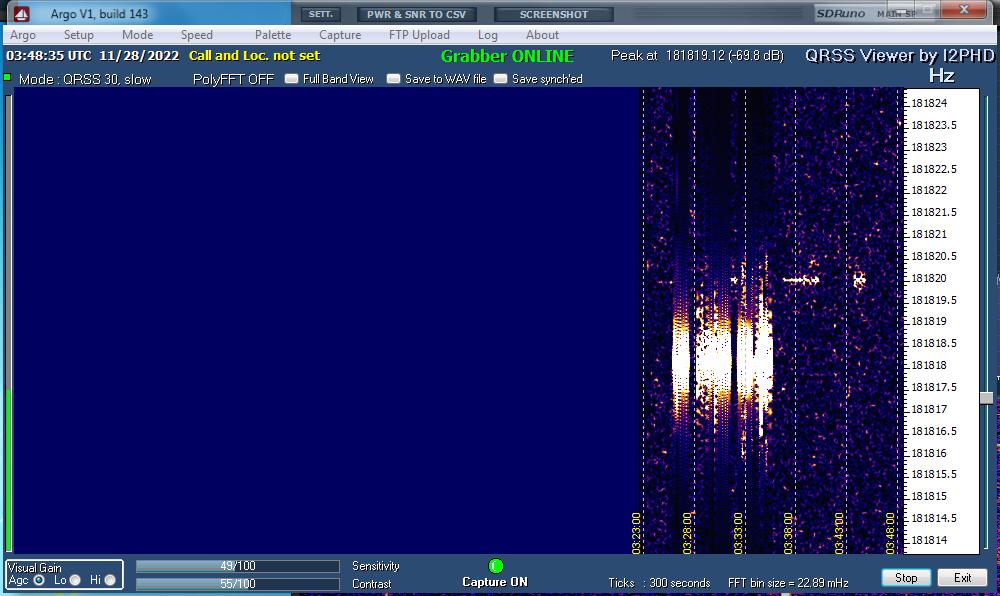This screenshot has width=1000, height=596.
Task: Click the Exit button
Action: 962,578
